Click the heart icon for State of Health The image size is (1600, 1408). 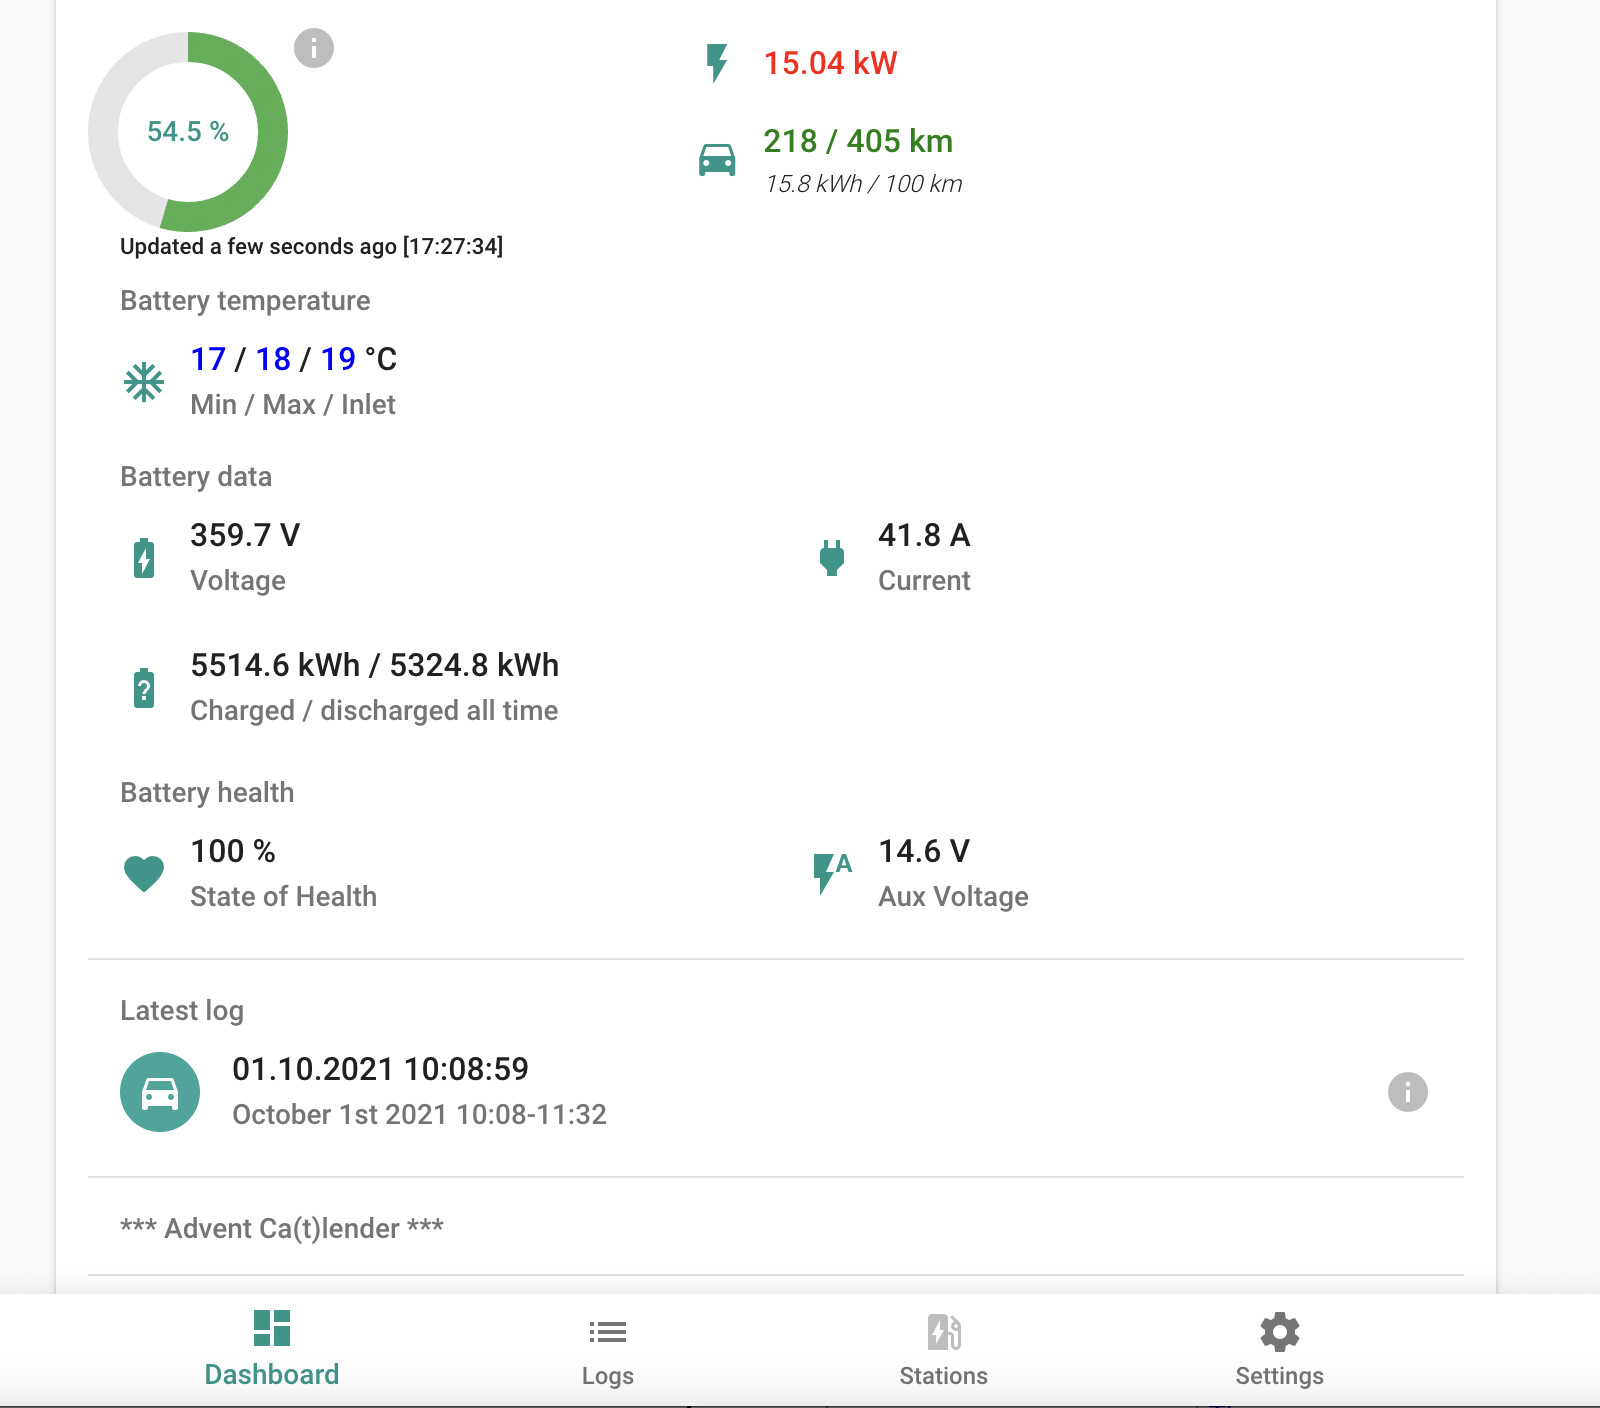pos(144,872)
